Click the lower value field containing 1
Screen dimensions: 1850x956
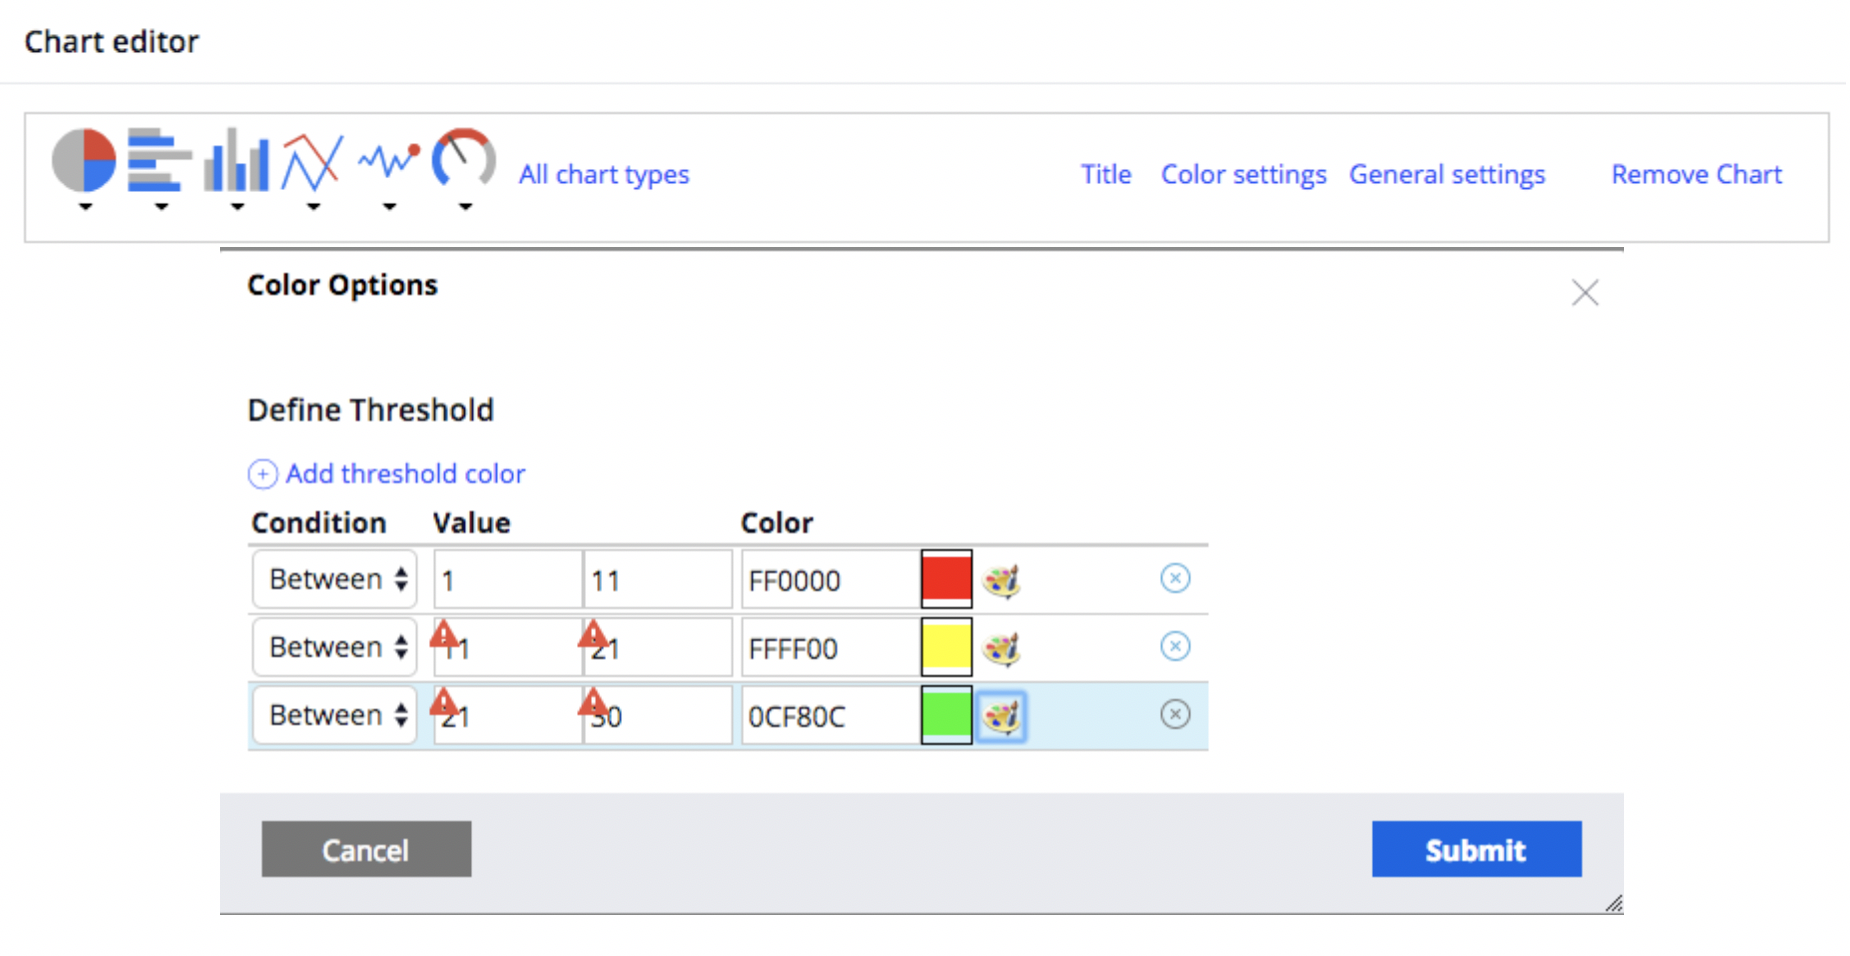point(508,579)
